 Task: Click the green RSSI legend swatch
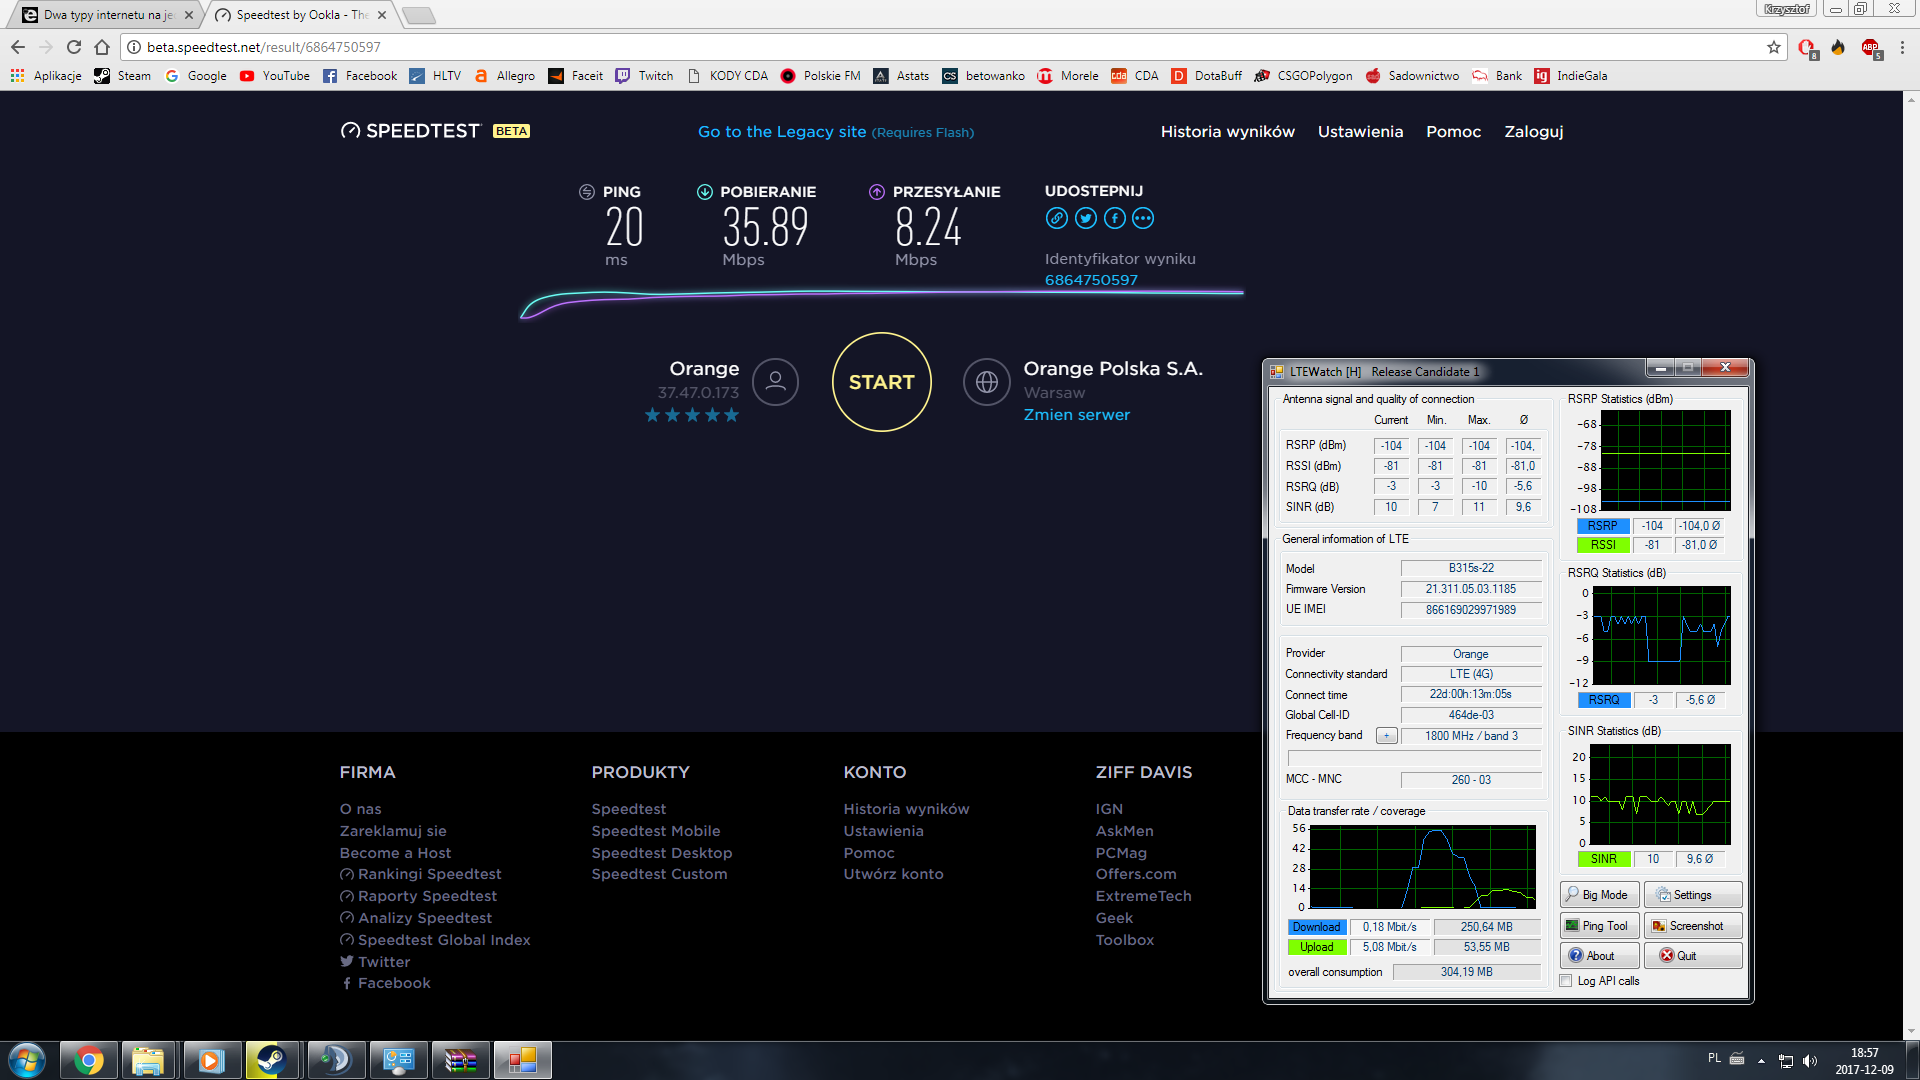pos(1603,545)
